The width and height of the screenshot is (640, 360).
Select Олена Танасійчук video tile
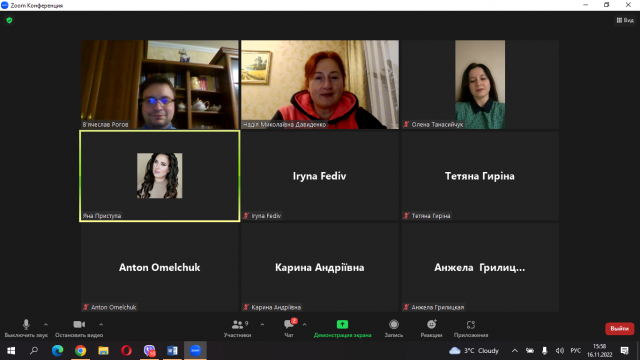point(480,84)
